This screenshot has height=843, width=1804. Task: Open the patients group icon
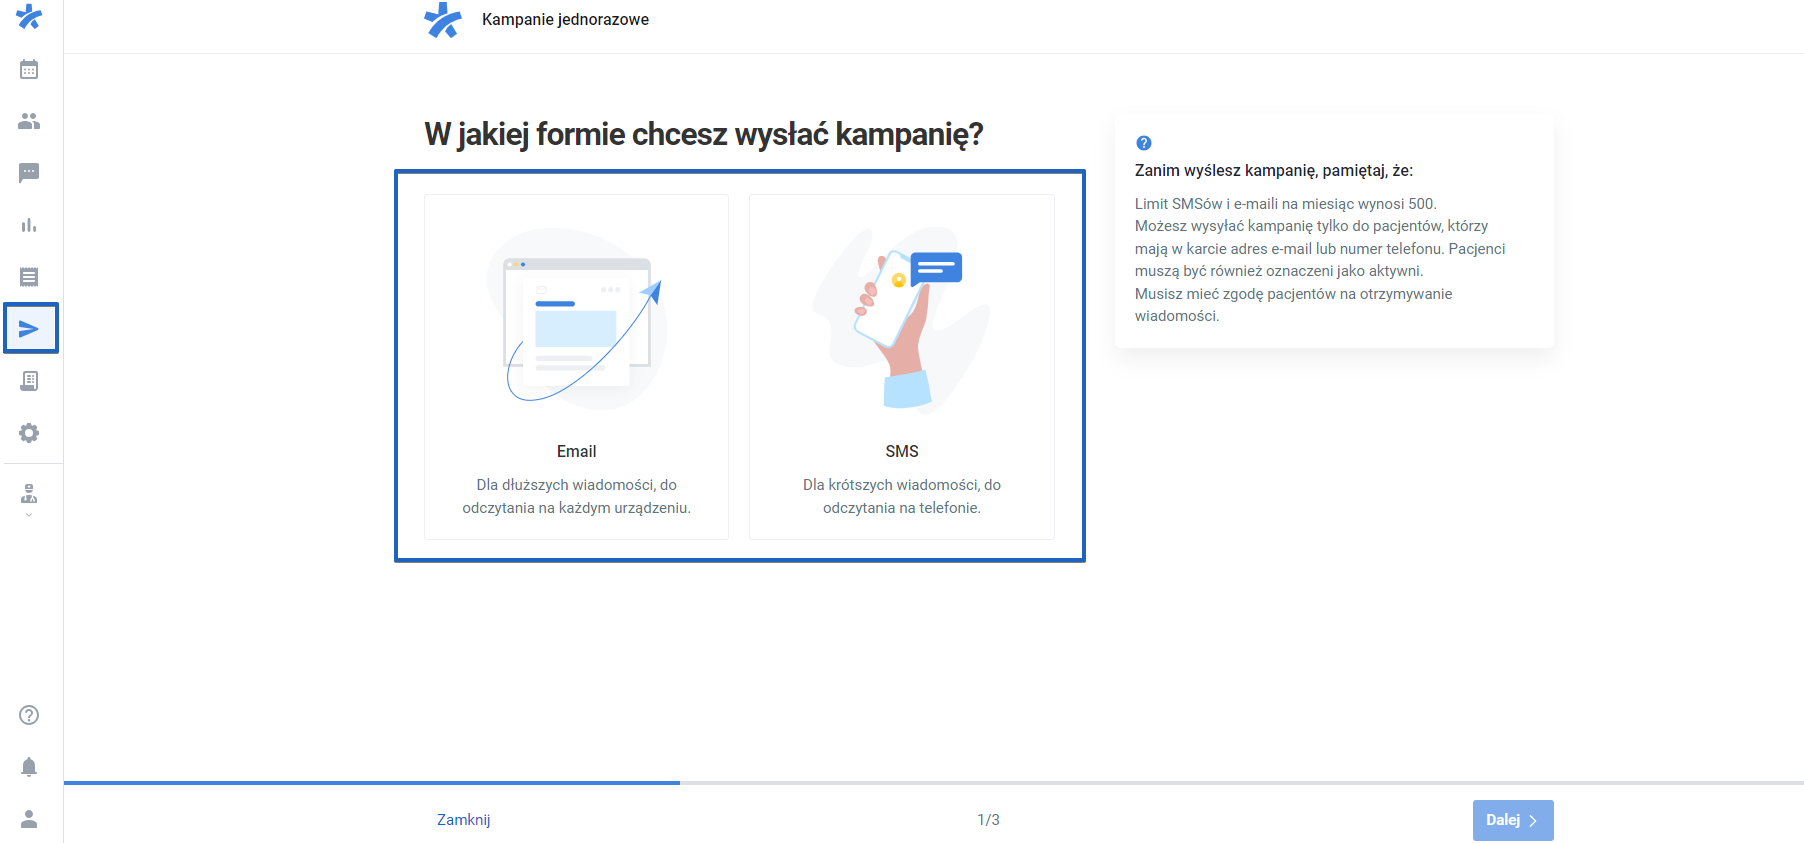(29, 121)
